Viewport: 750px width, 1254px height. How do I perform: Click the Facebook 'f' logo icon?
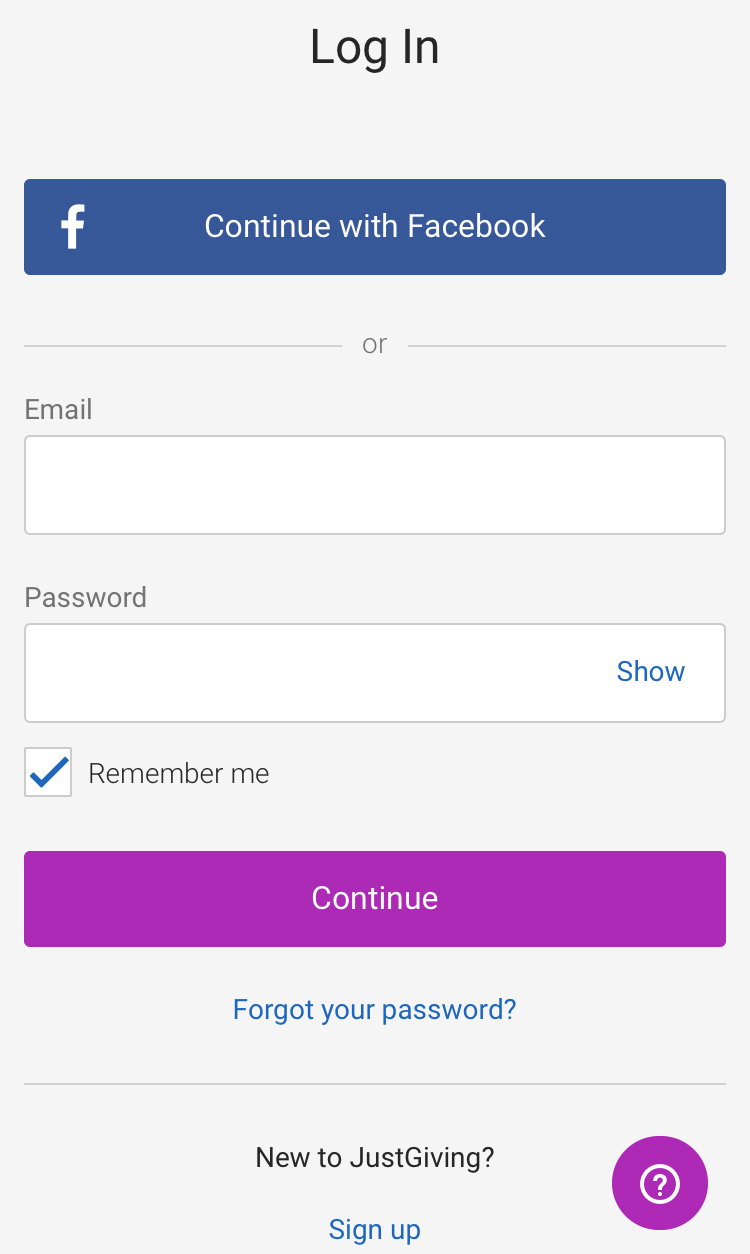click(73, 227)
